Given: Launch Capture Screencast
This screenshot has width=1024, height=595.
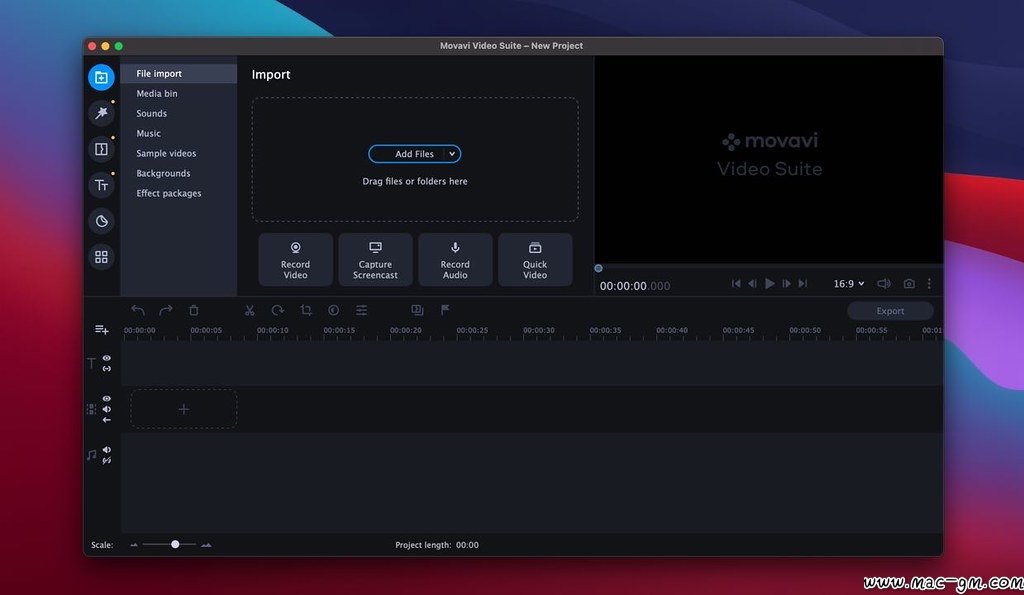Looking at the screenshot, I should coord(376,260).
